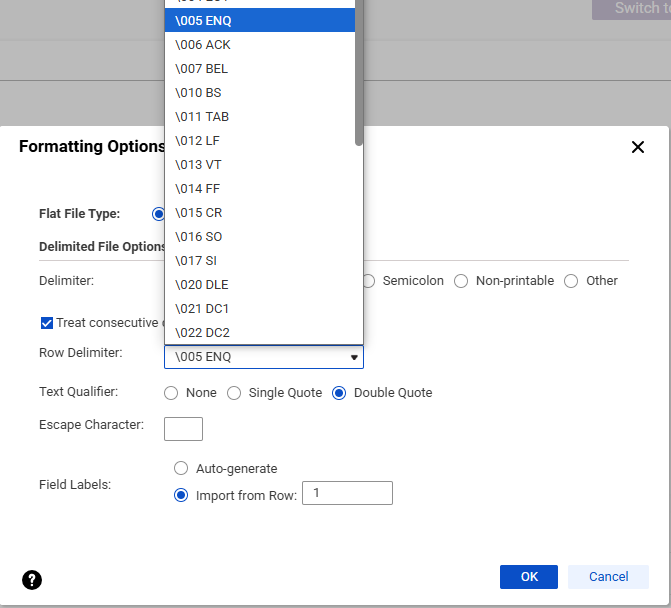The image size is (671, 608).
Task: Set Text Qualifier to None
Action: click(171, 393)
